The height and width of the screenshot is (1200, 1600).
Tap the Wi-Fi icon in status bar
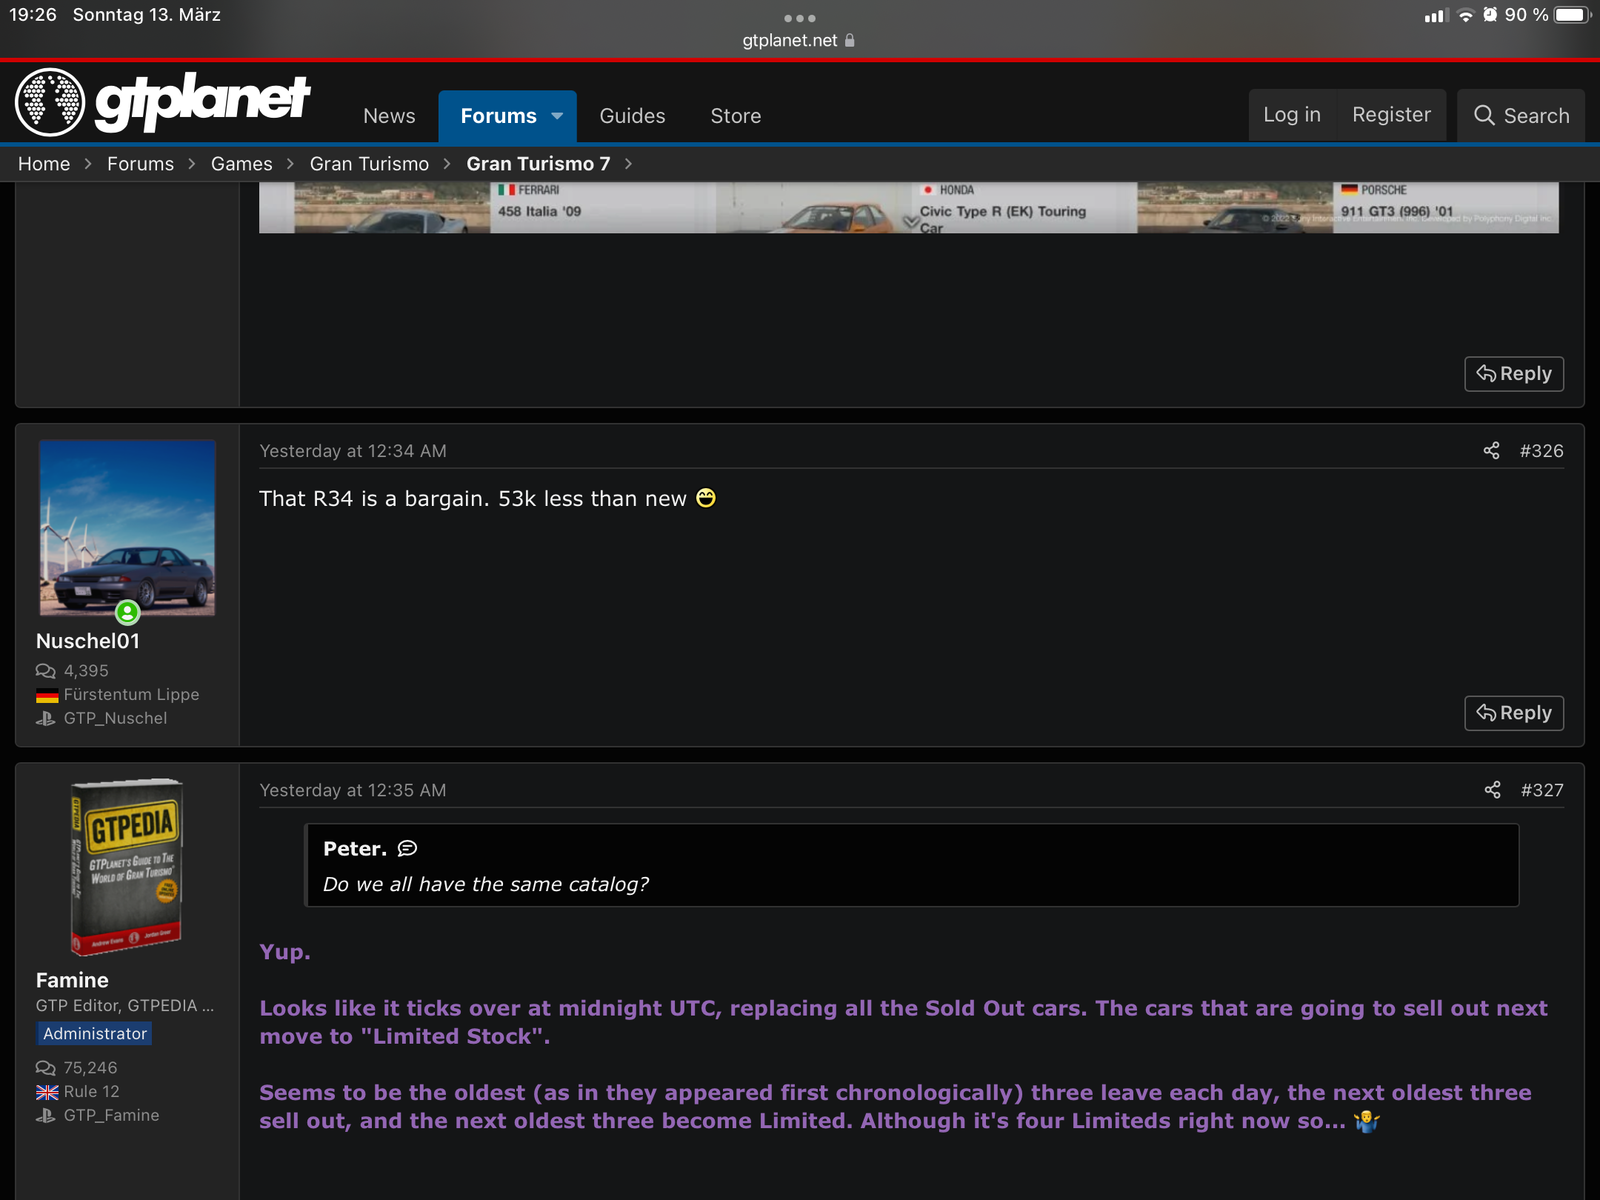[x=1466, y=15]
